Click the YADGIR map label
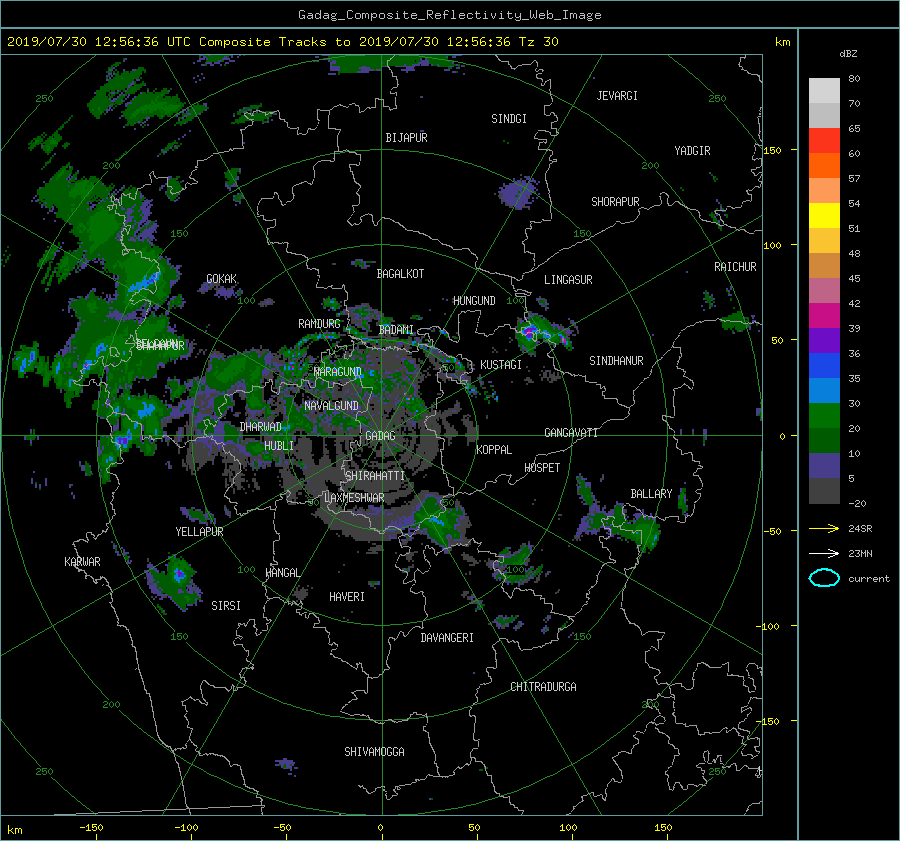This screenshot has width=900, height=841. click(x=692, y=151)
